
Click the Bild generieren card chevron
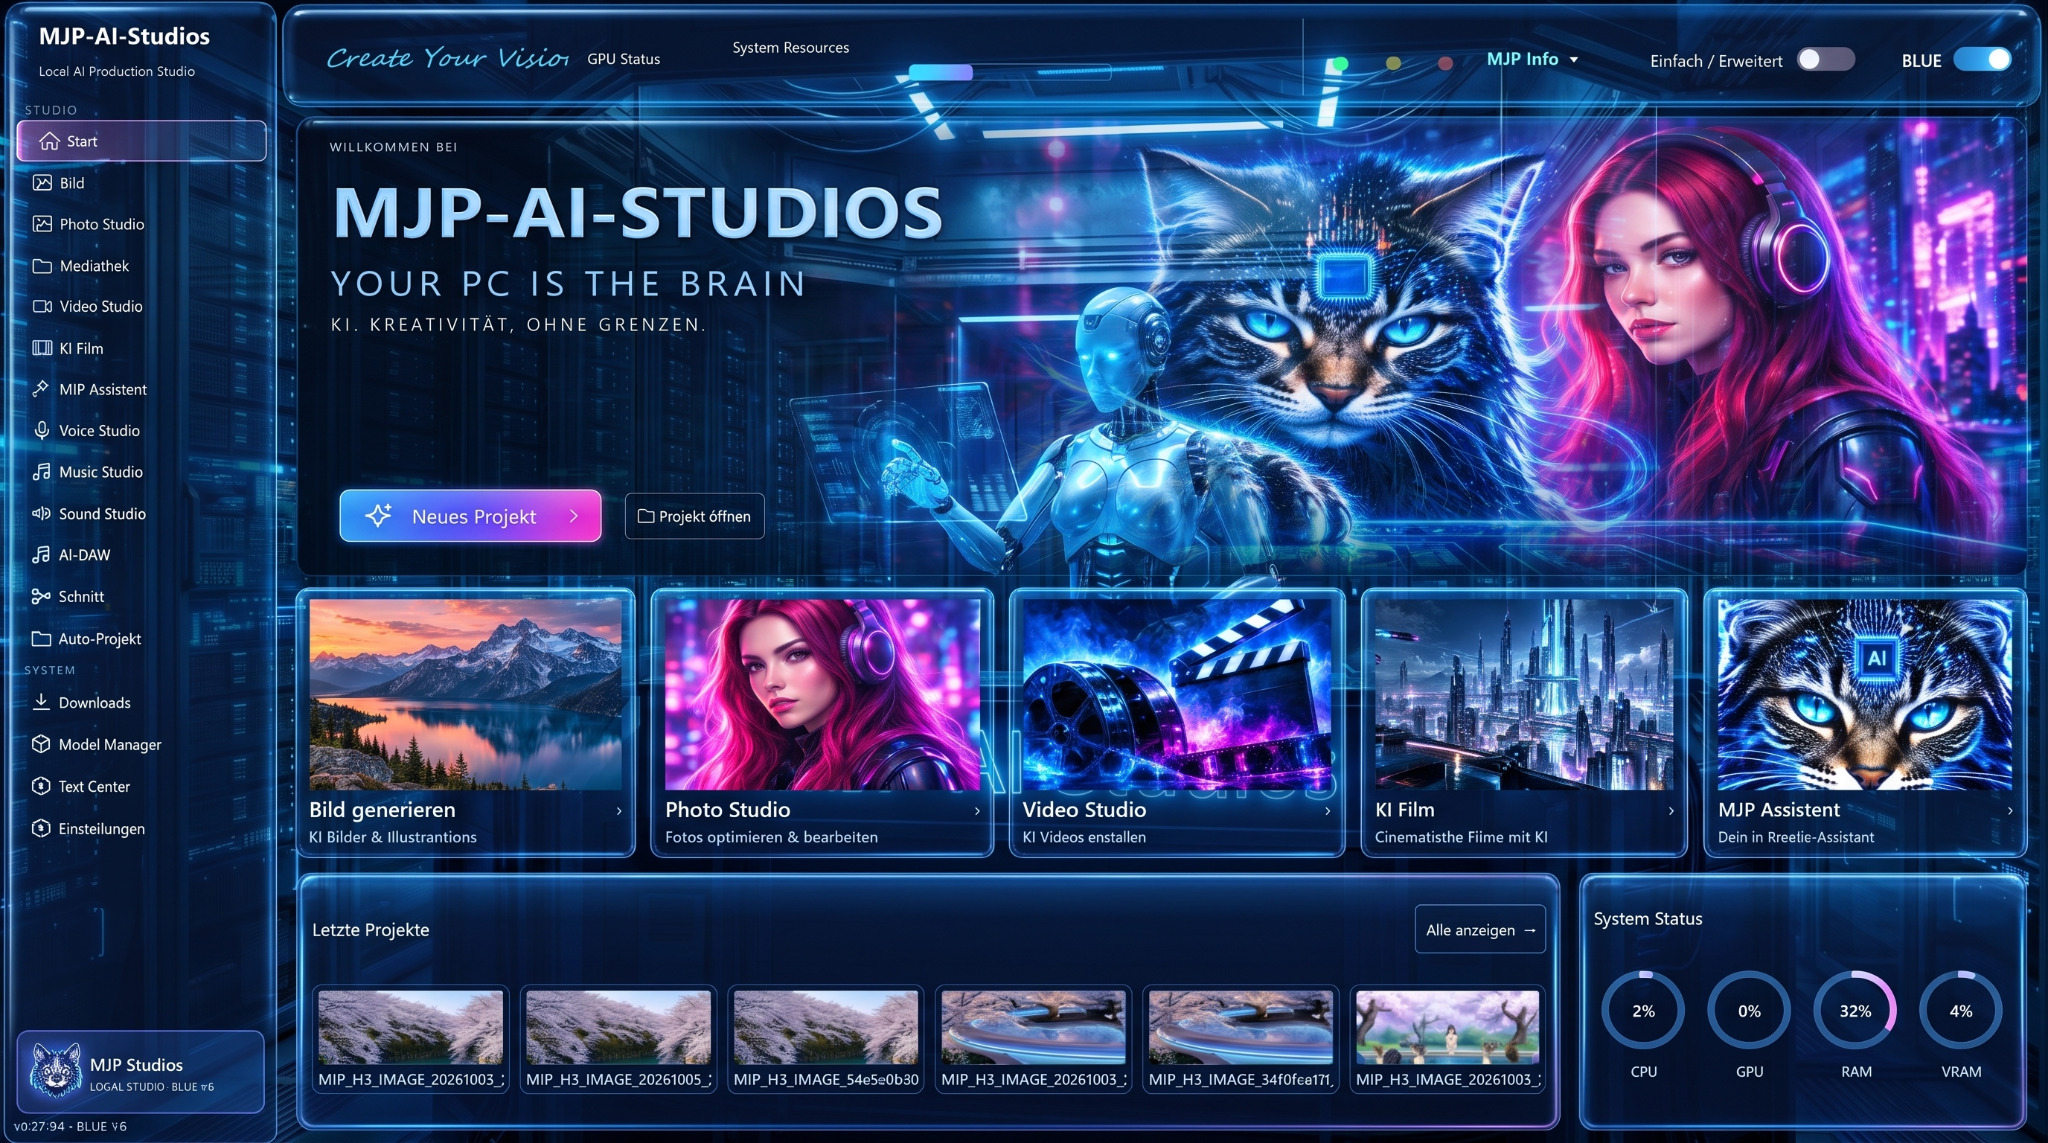pyautogui.click(x=619, y=811)
